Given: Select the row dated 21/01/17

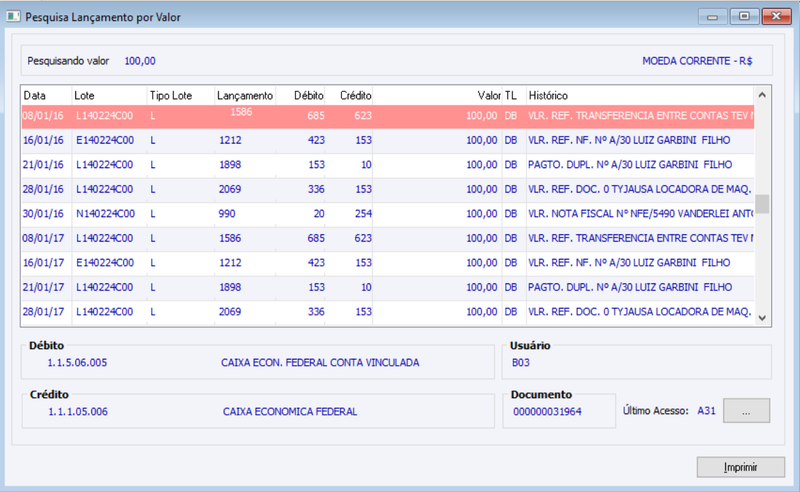Looking at the screenshot, I should pos(387,287).
